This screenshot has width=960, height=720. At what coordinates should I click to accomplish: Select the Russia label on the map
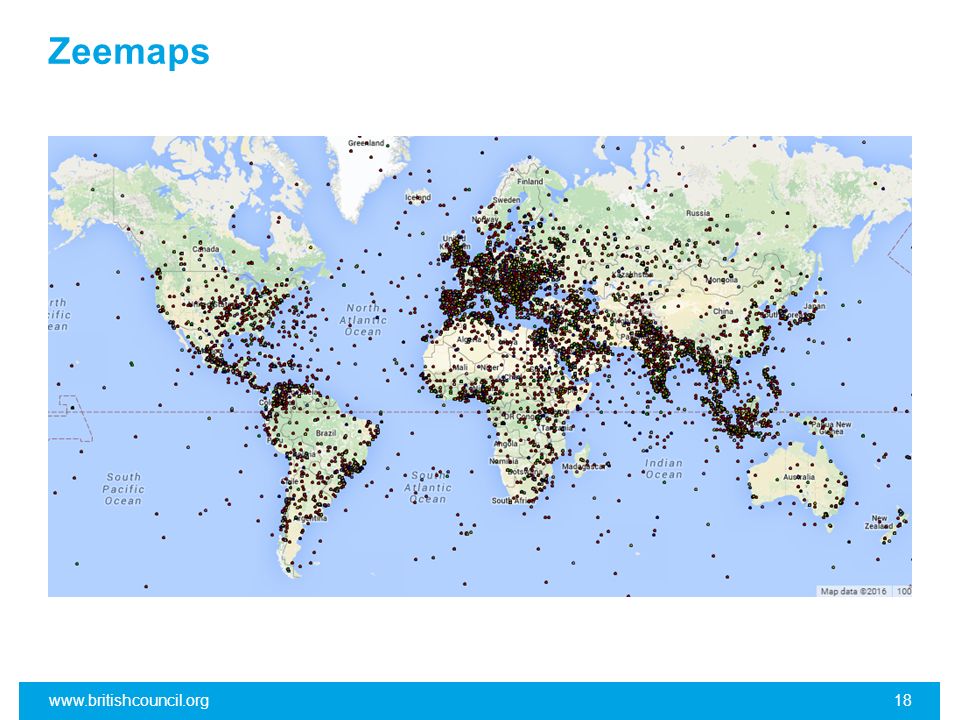click(698, 213)
